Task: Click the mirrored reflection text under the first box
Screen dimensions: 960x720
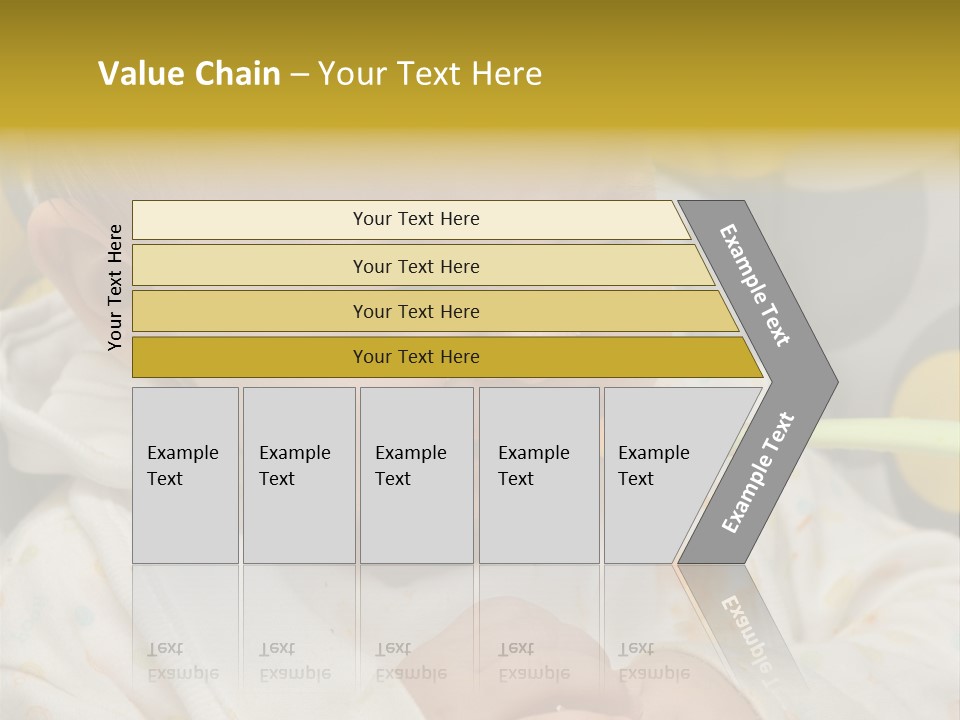Action: coord(183,661)
